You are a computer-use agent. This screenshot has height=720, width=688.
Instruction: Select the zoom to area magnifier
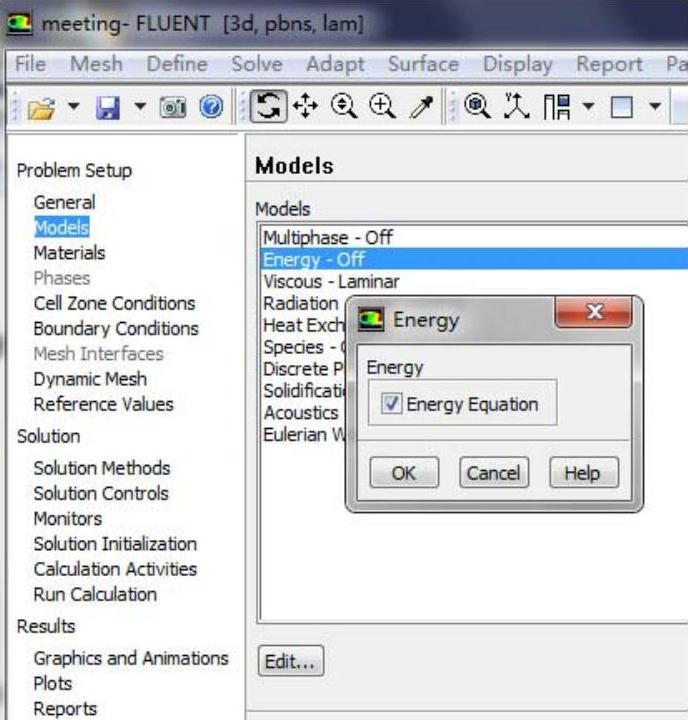(382, 106)
